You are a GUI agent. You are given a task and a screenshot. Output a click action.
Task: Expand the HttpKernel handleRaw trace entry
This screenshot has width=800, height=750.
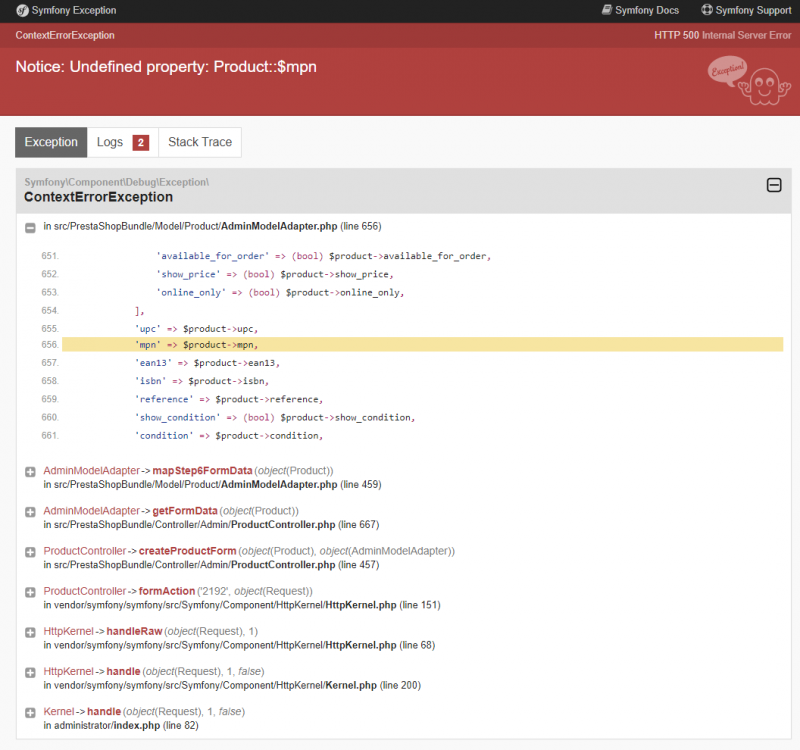point(30,632)
